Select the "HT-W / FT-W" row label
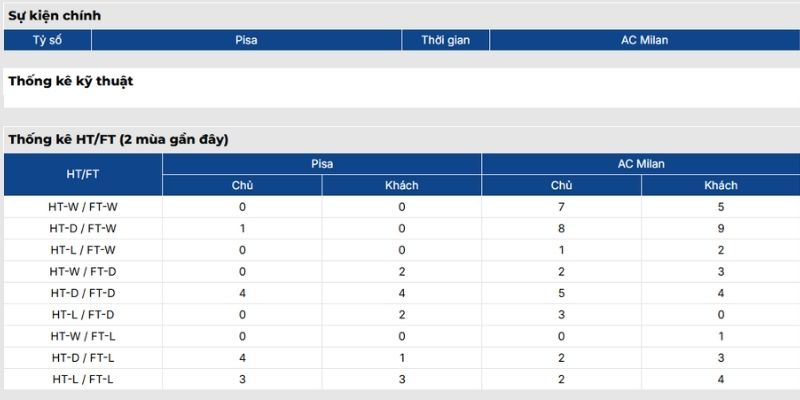The image size is (800, 400). tap(83, 207)
